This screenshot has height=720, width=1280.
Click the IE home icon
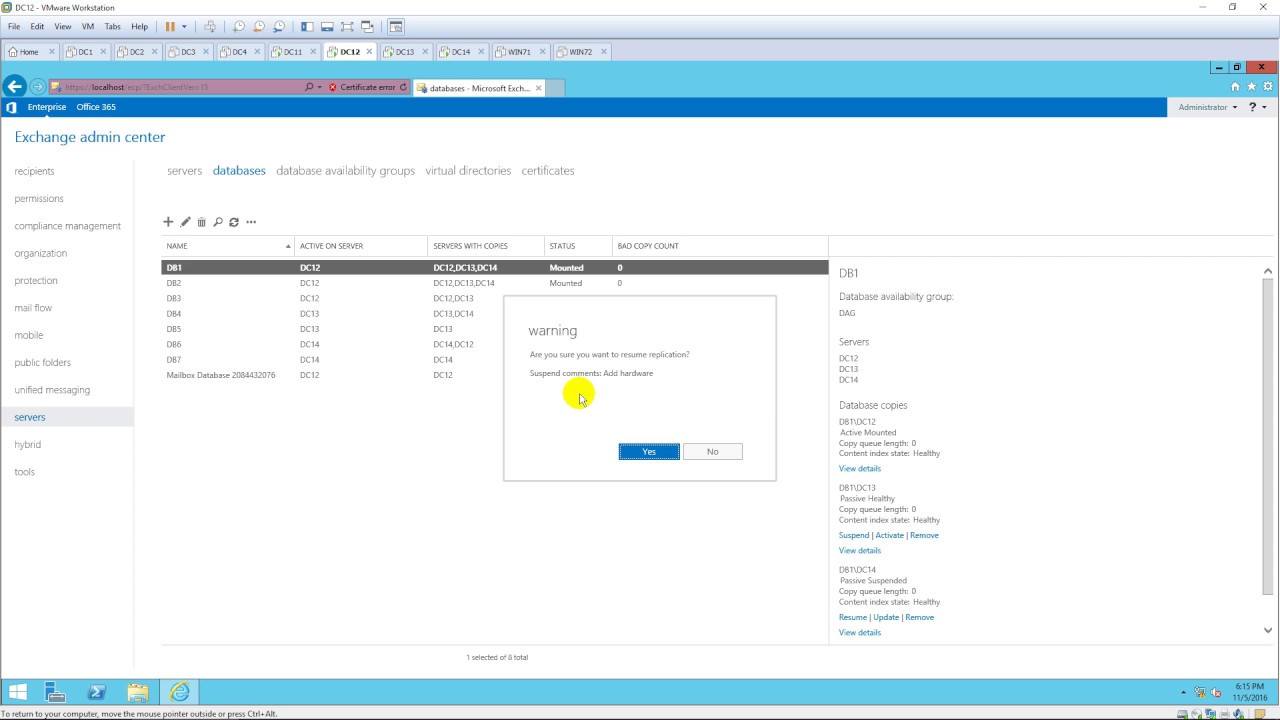1235,87
